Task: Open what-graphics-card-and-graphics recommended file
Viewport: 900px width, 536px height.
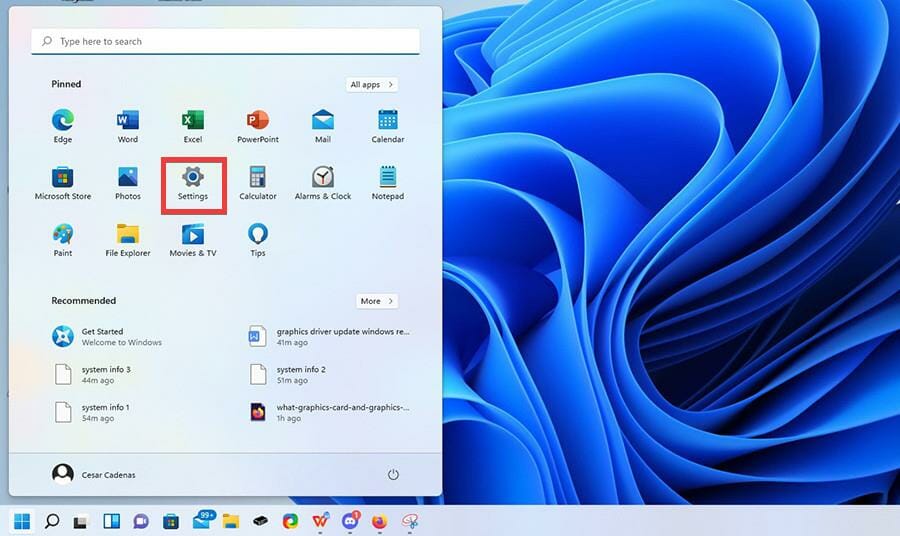Action: pos(329,412)
